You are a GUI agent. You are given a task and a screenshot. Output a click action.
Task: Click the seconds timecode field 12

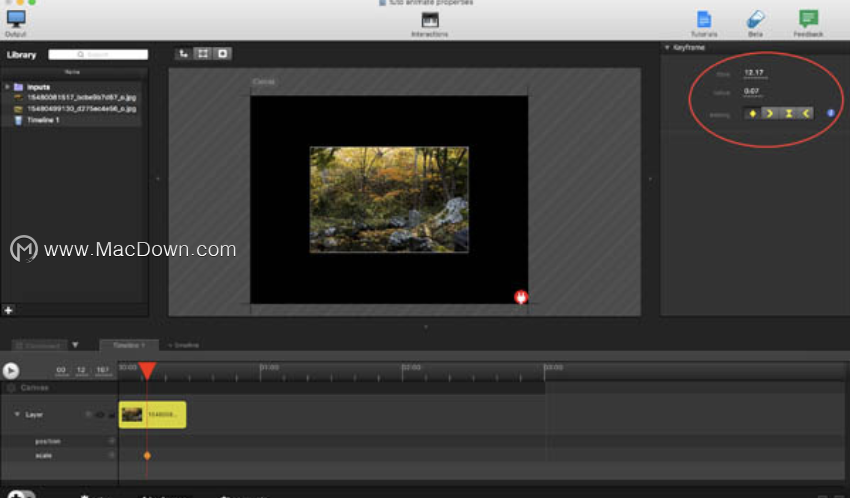click(x=81, y=370)
